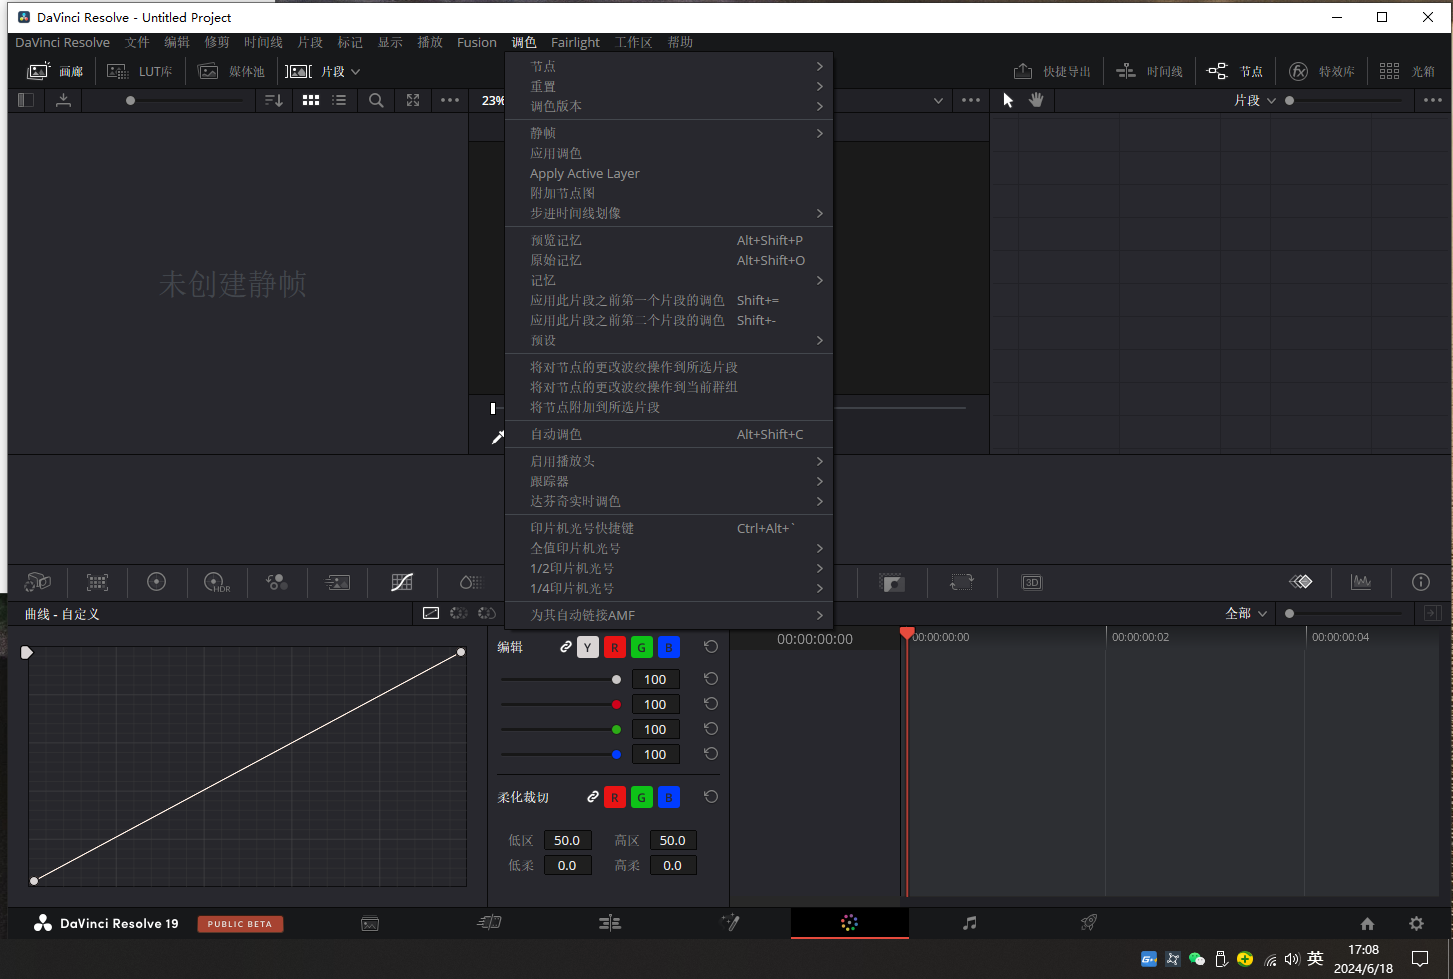Open the 全部 keyframe dropdown
The height and width of the screenshot is (979, 1453).
click(x=1246, y=613)
